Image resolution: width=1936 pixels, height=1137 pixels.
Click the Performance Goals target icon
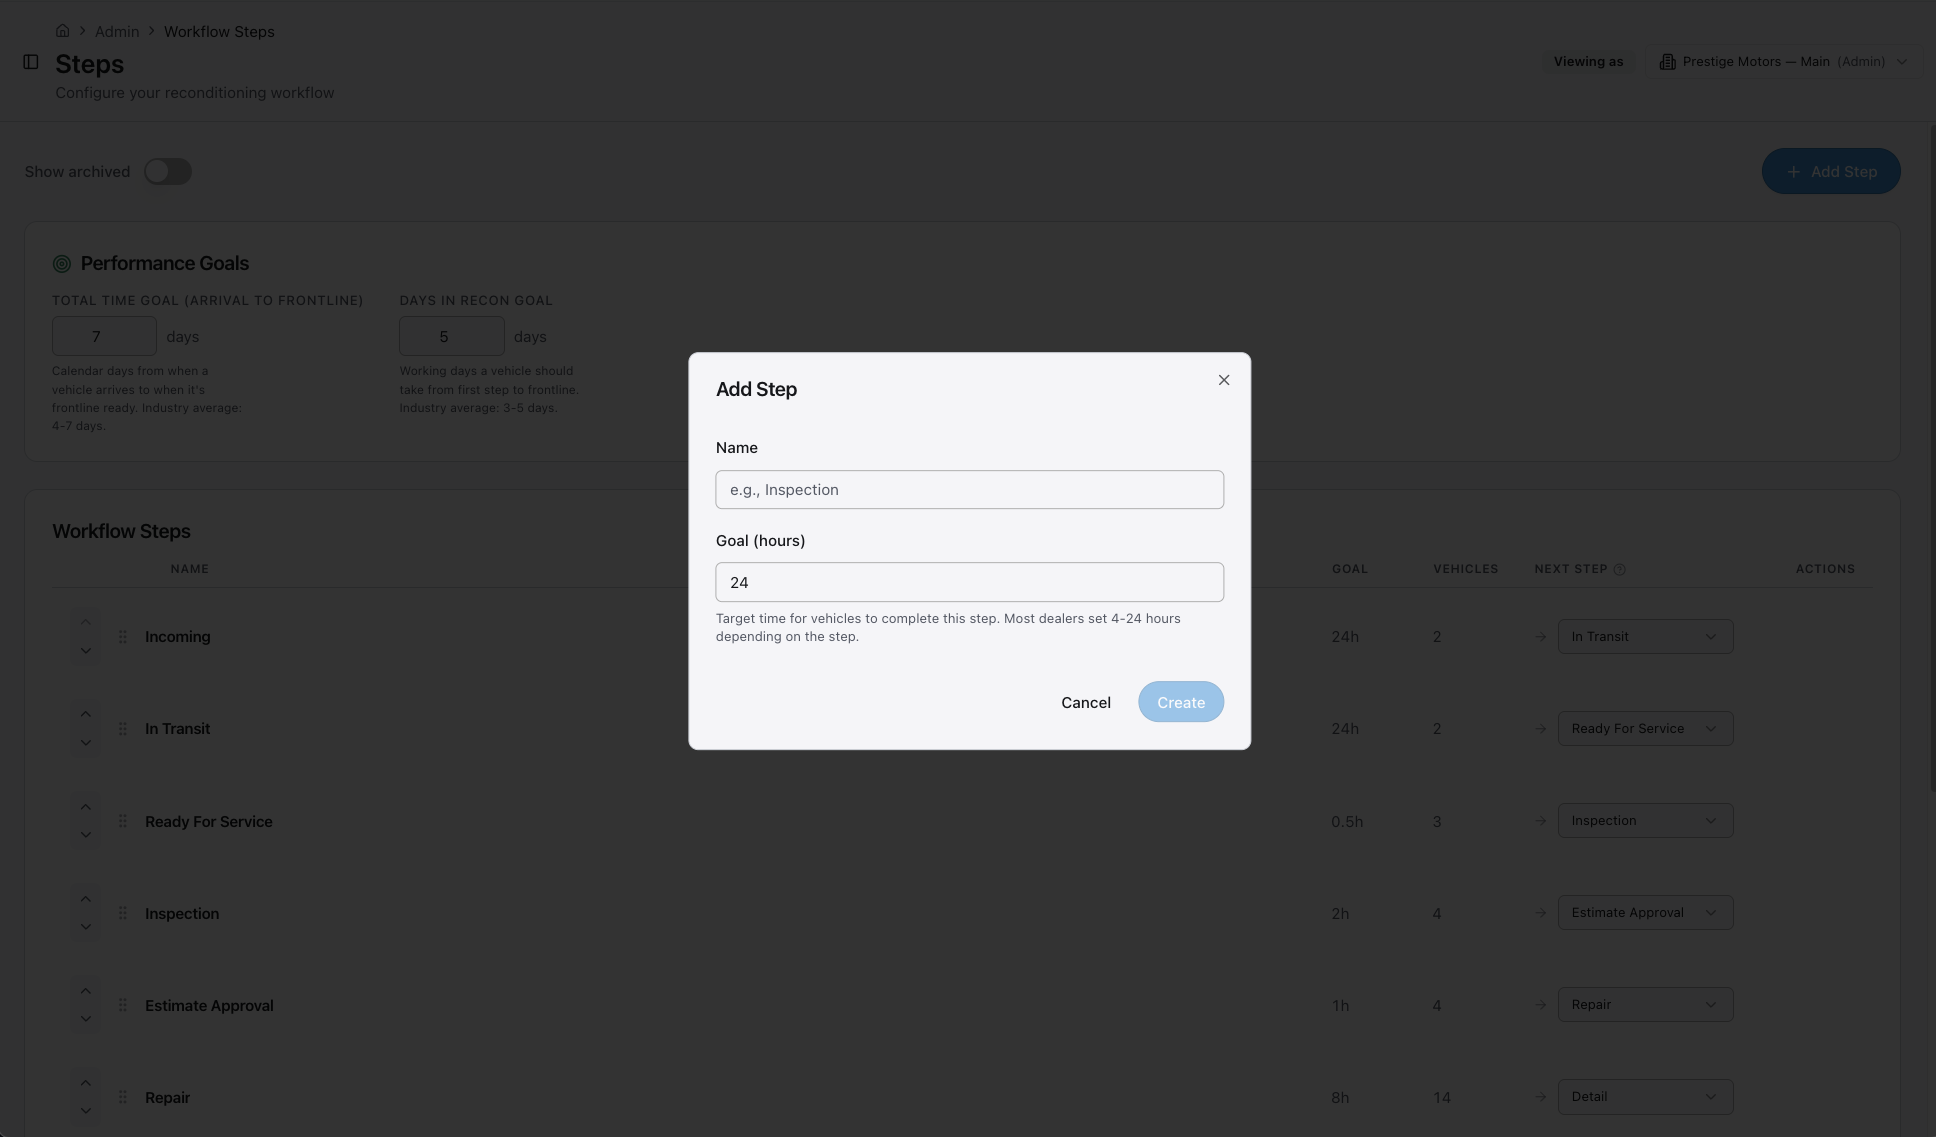pyautogui.click(x=62, y=264)
